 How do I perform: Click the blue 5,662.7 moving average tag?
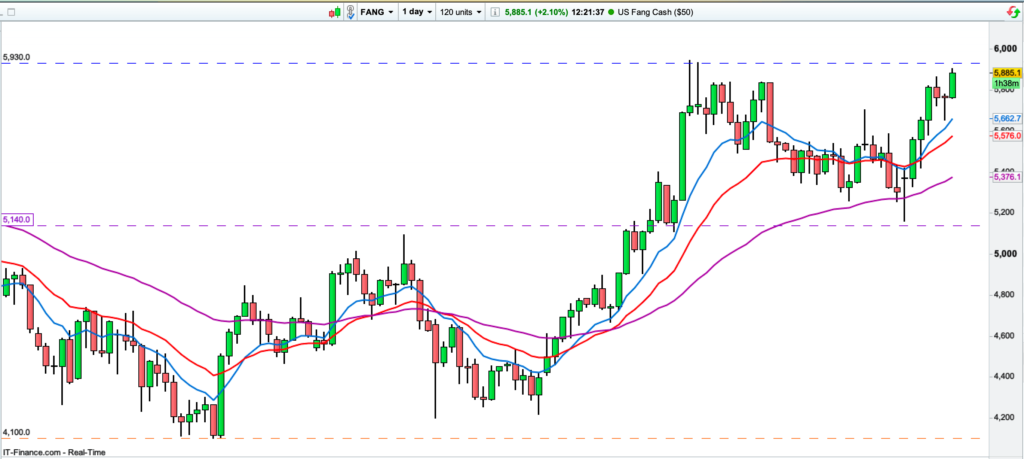point(1005,119)
